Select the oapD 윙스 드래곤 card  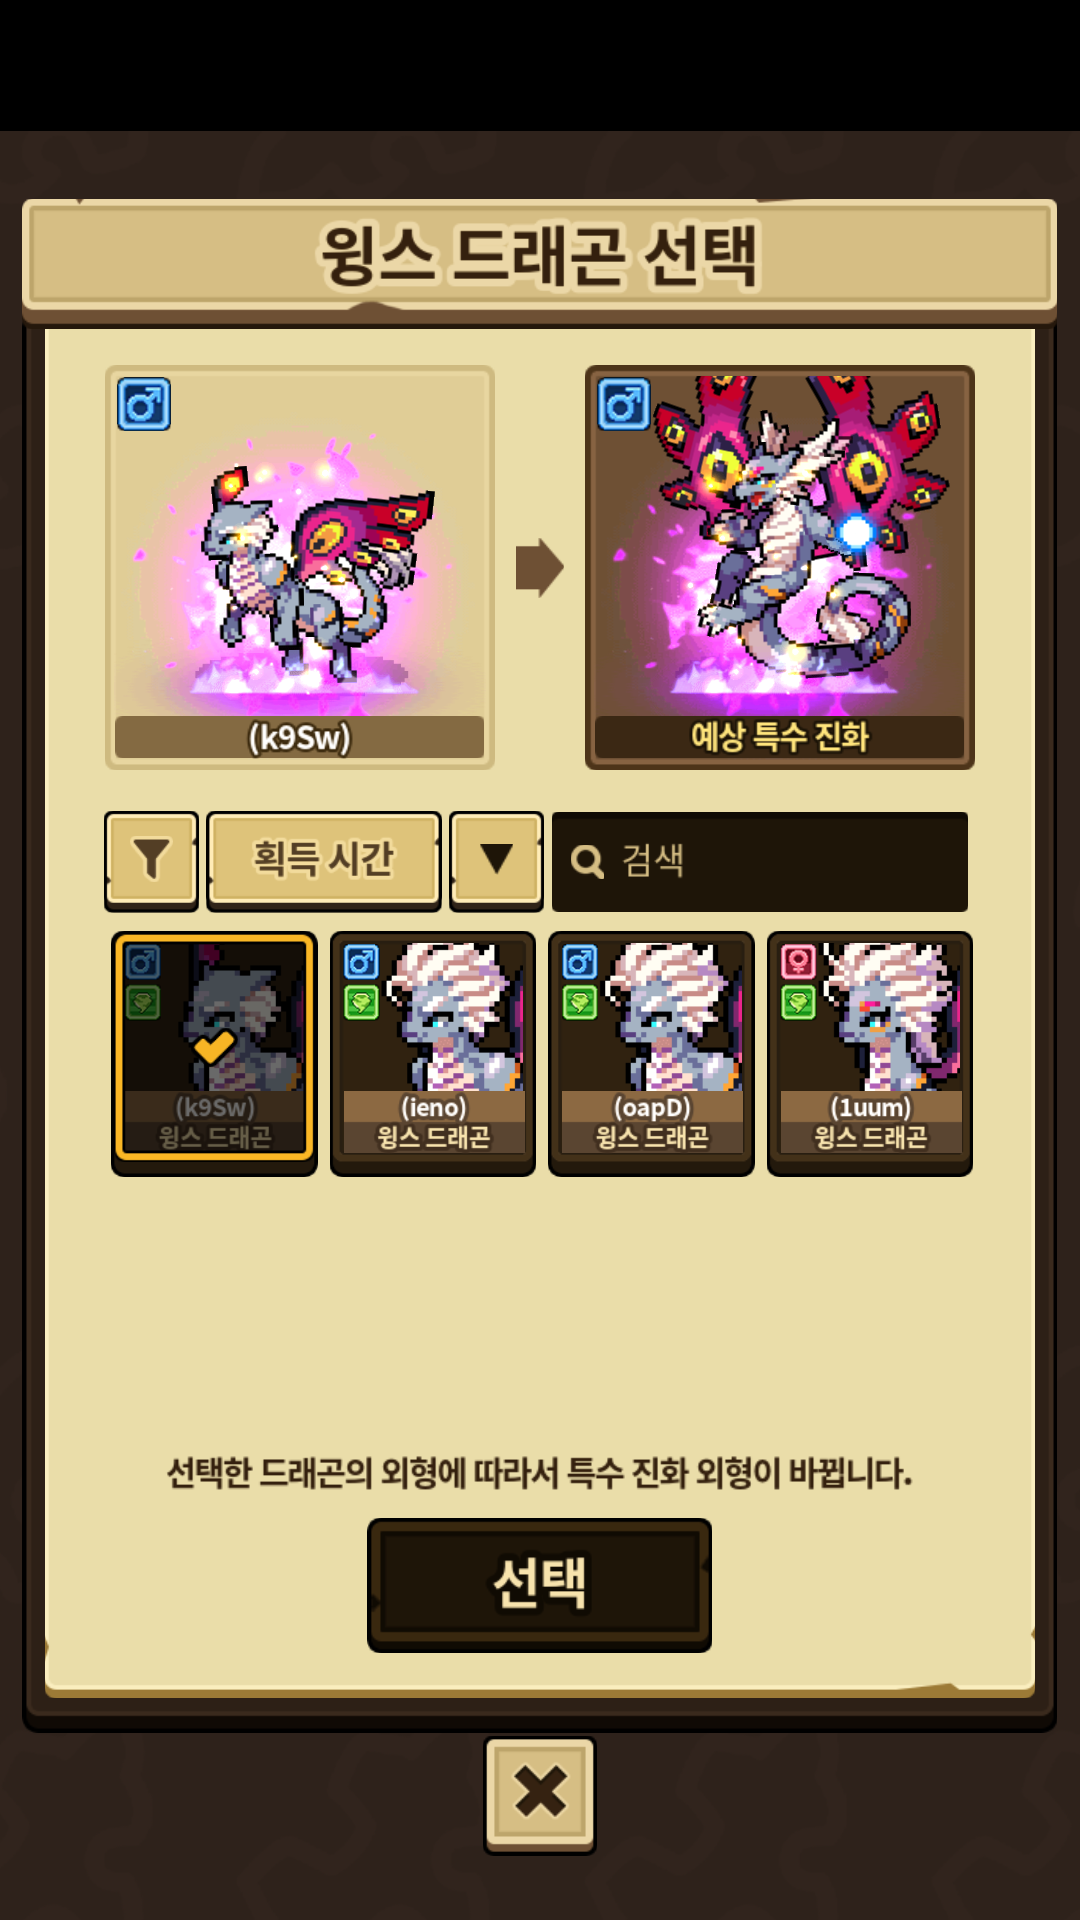click(651, 1053)
